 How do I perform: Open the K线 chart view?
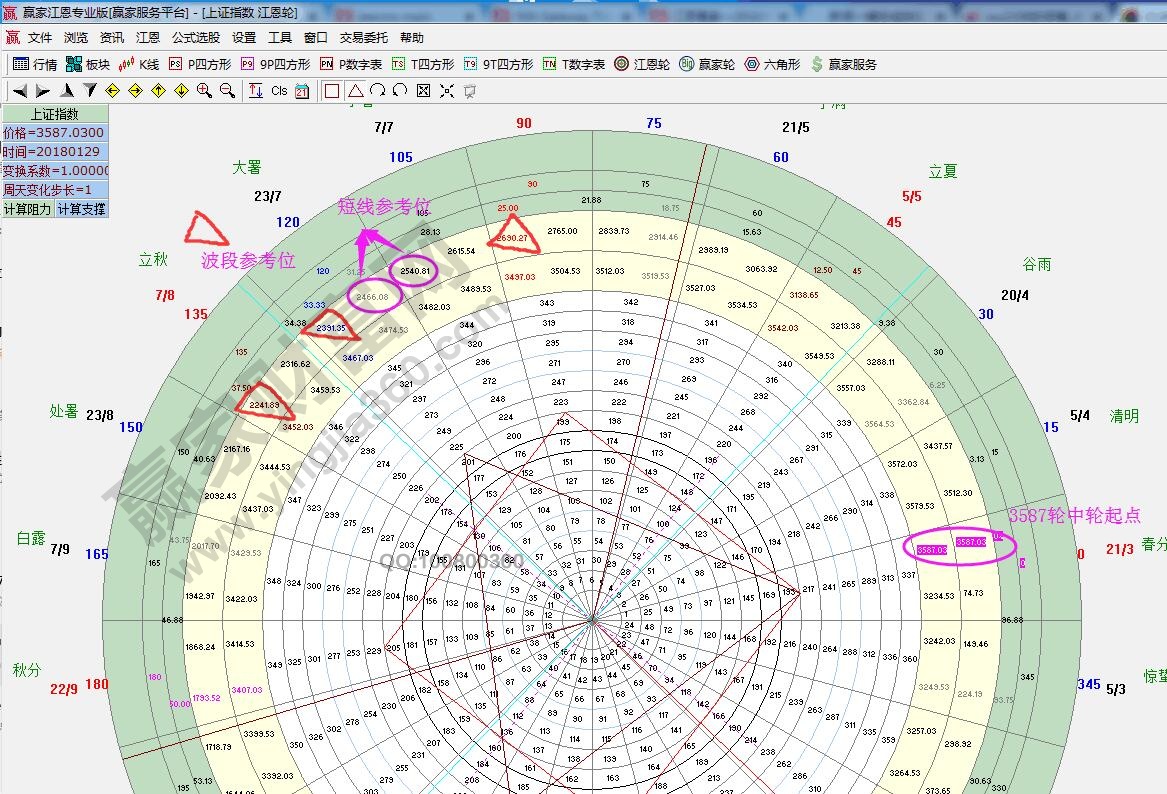pyautogui.click(x=139, y=64)
